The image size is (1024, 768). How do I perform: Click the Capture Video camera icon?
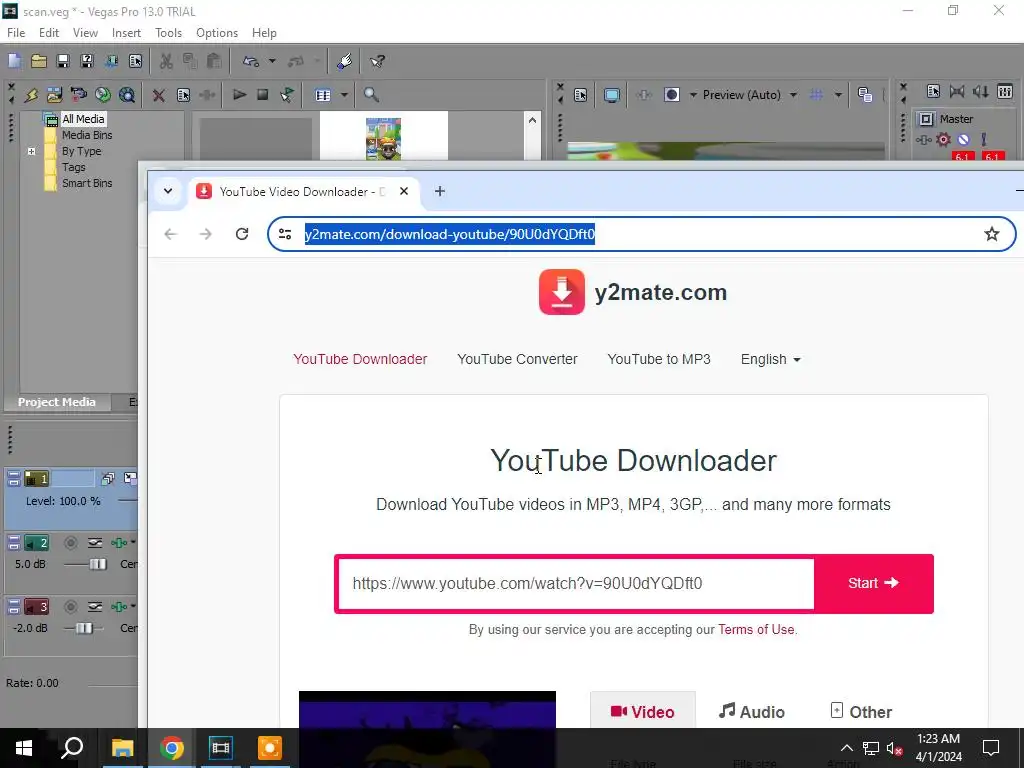pyautogui.click(x=78, y=95)
